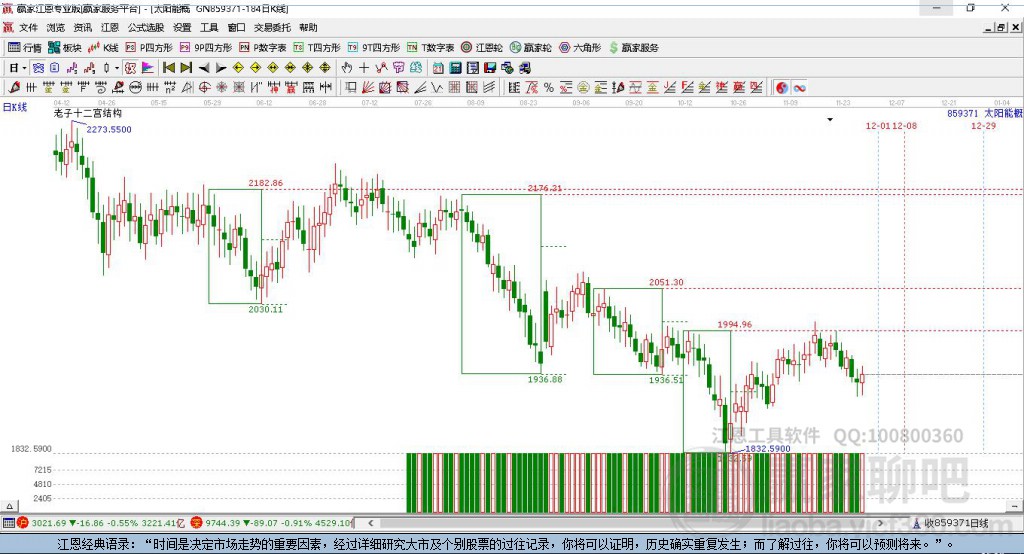
Task: Click the first yellow diamond arrow icon
Action: click(238, 67)
